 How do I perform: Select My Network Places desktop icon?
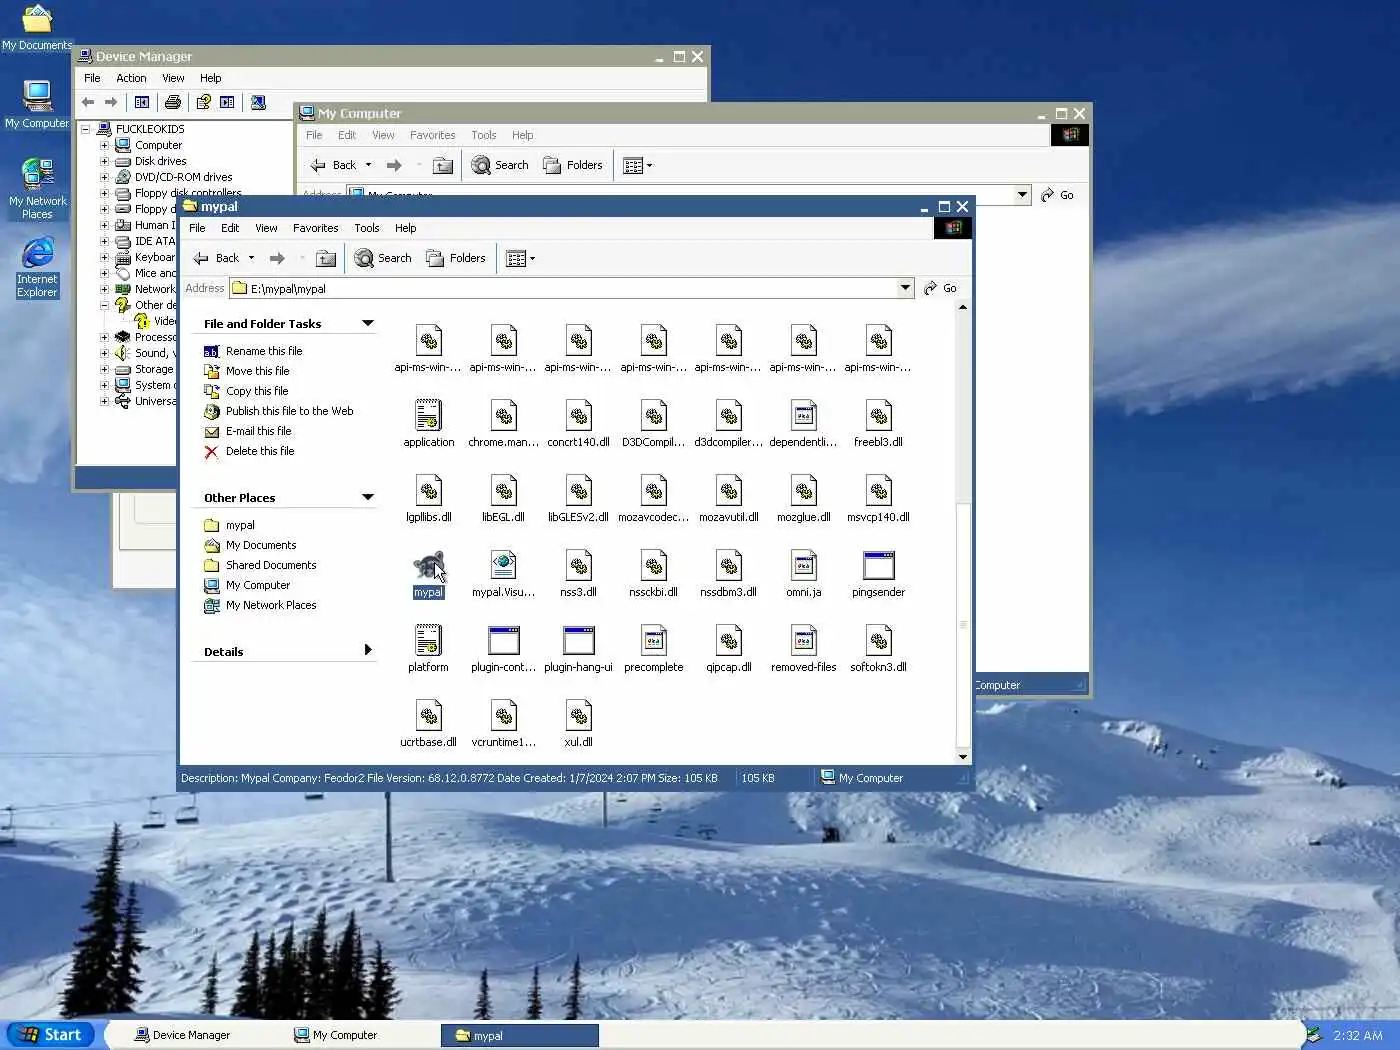tap(37, 188)
